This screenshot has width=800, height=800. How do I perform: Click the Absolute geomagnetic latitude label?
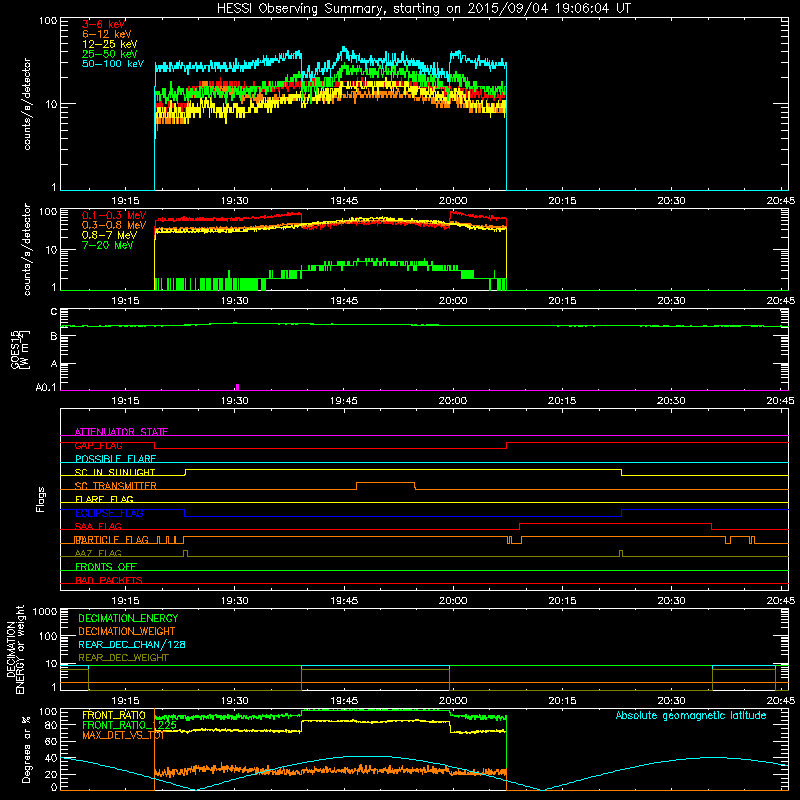point(691,715)
